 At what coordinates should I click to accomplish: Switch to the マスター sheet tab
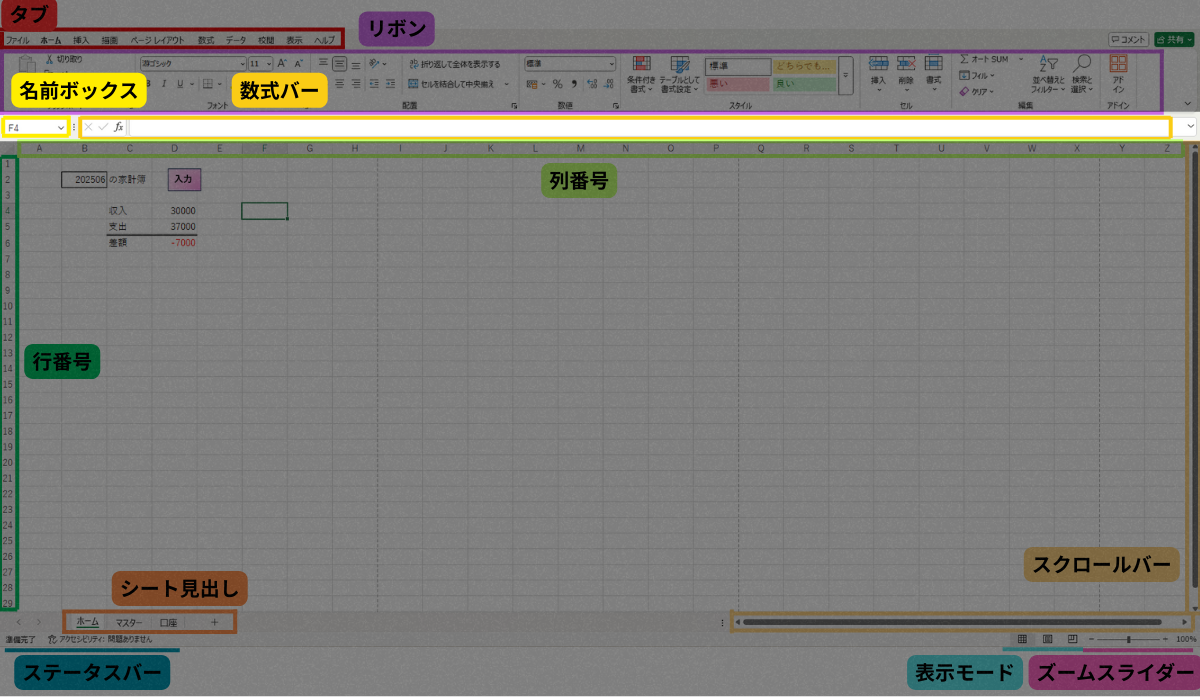pyautogui.click(x=128, y=622)
